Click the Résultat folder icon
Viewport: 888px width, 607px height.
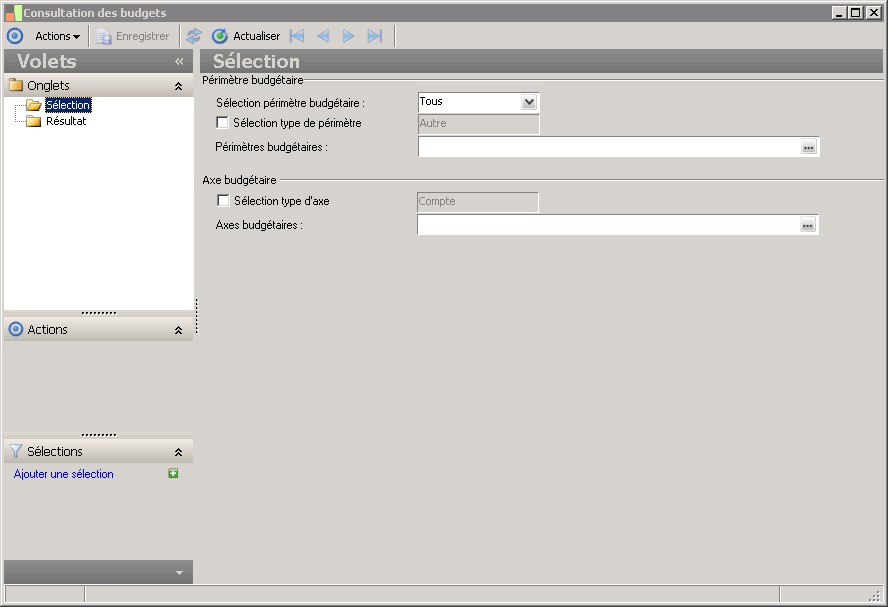tap(34, 121)
